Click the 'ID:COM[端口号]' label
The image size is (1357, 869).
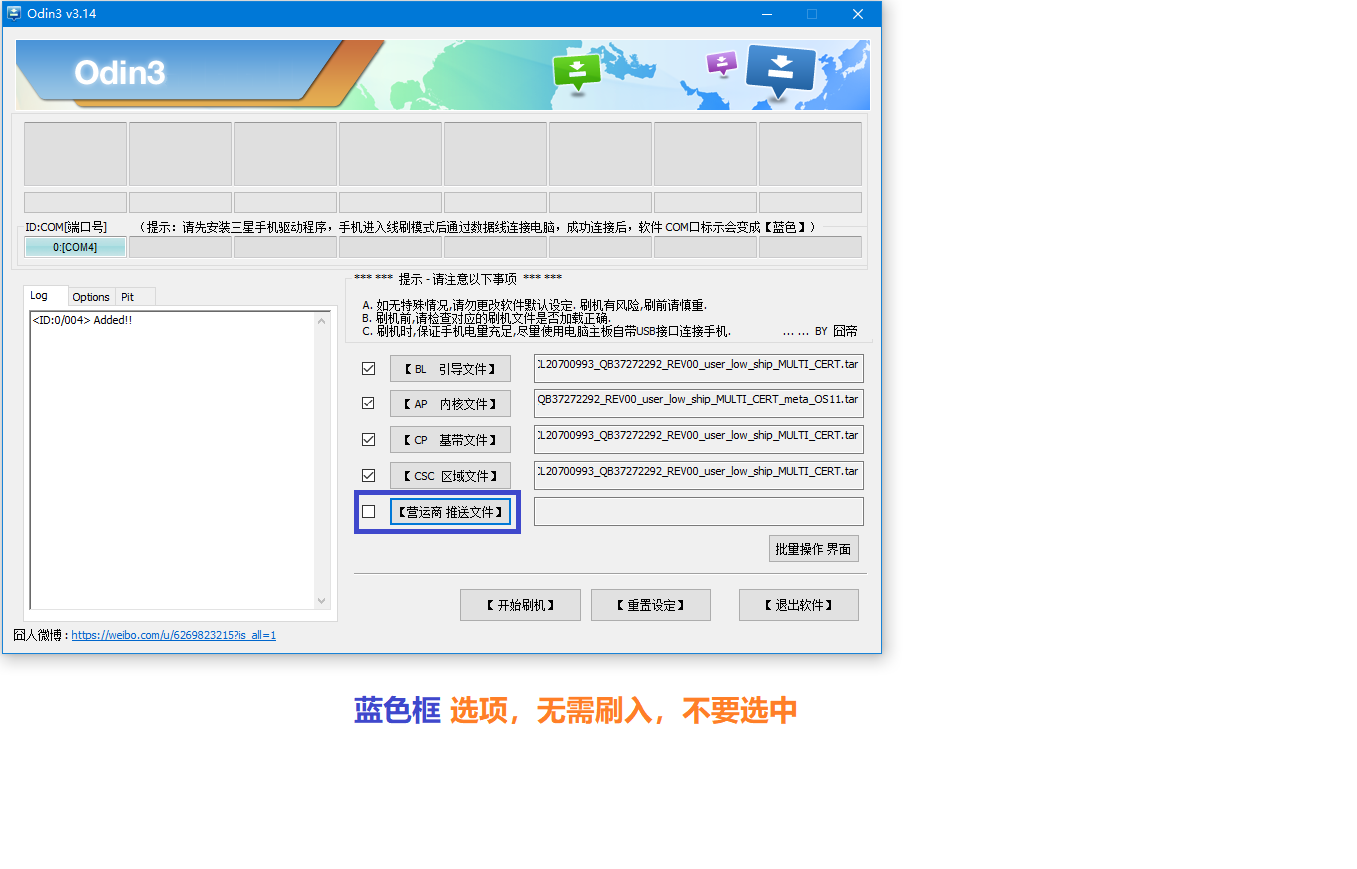click(x=66, y=227)
